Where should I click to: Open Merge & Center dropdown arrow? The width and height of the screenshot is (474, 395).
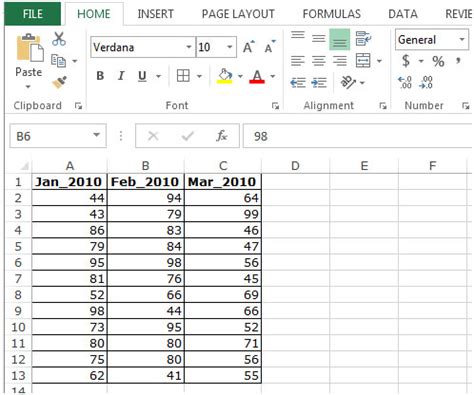[379, 61]
